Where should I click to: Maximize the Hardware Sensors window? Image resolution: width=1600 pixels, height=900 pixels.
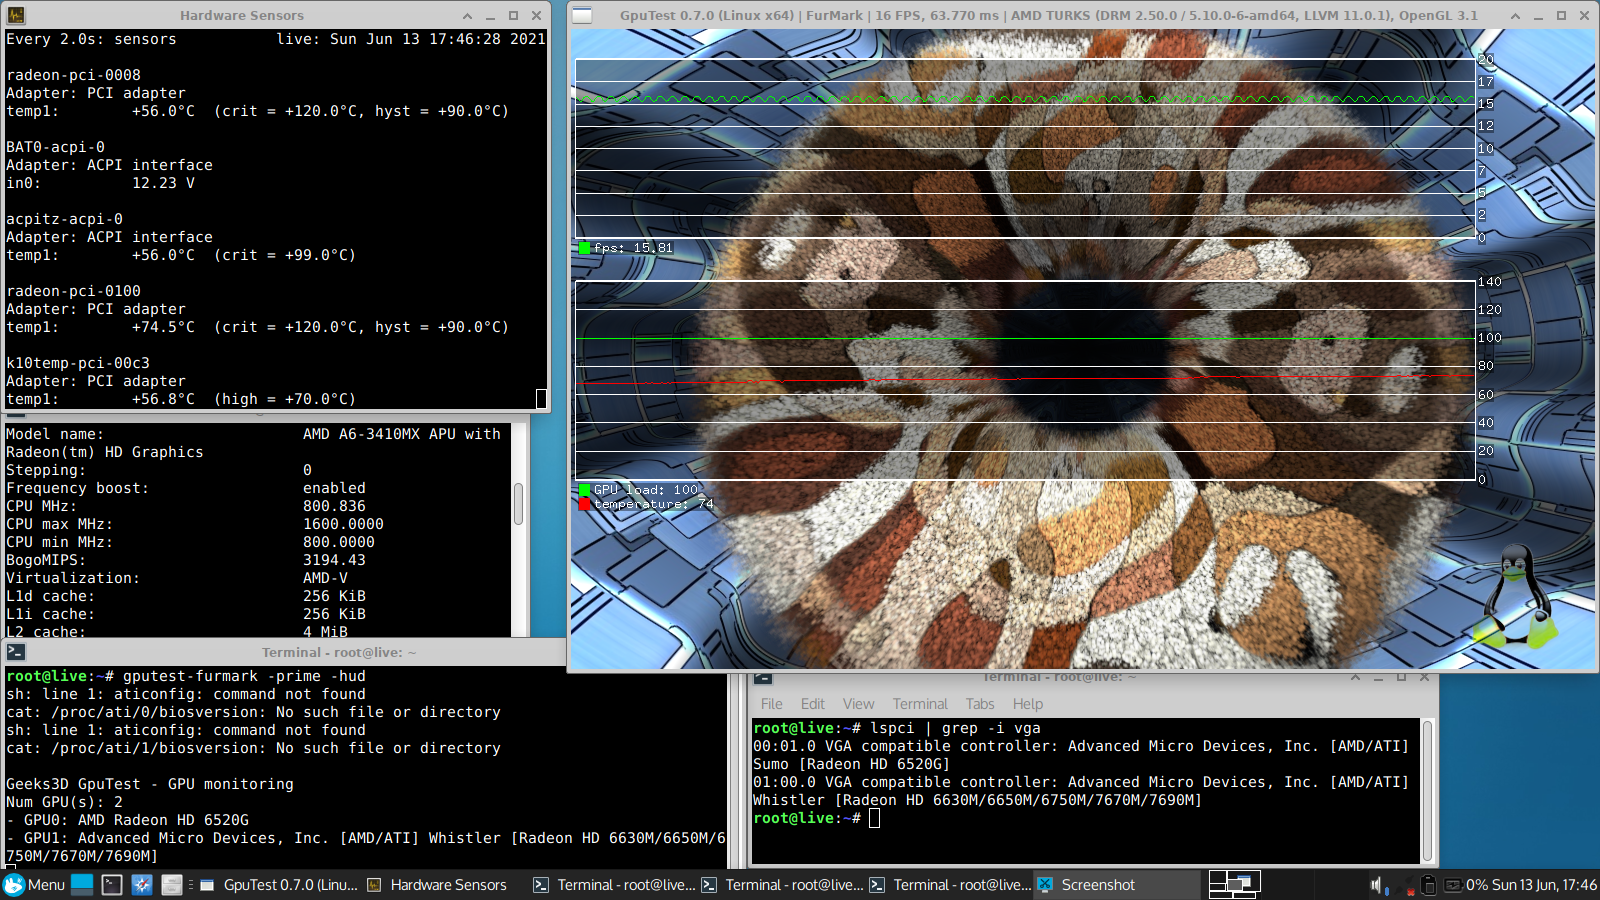pyautogui.click(x=513, y=15)
